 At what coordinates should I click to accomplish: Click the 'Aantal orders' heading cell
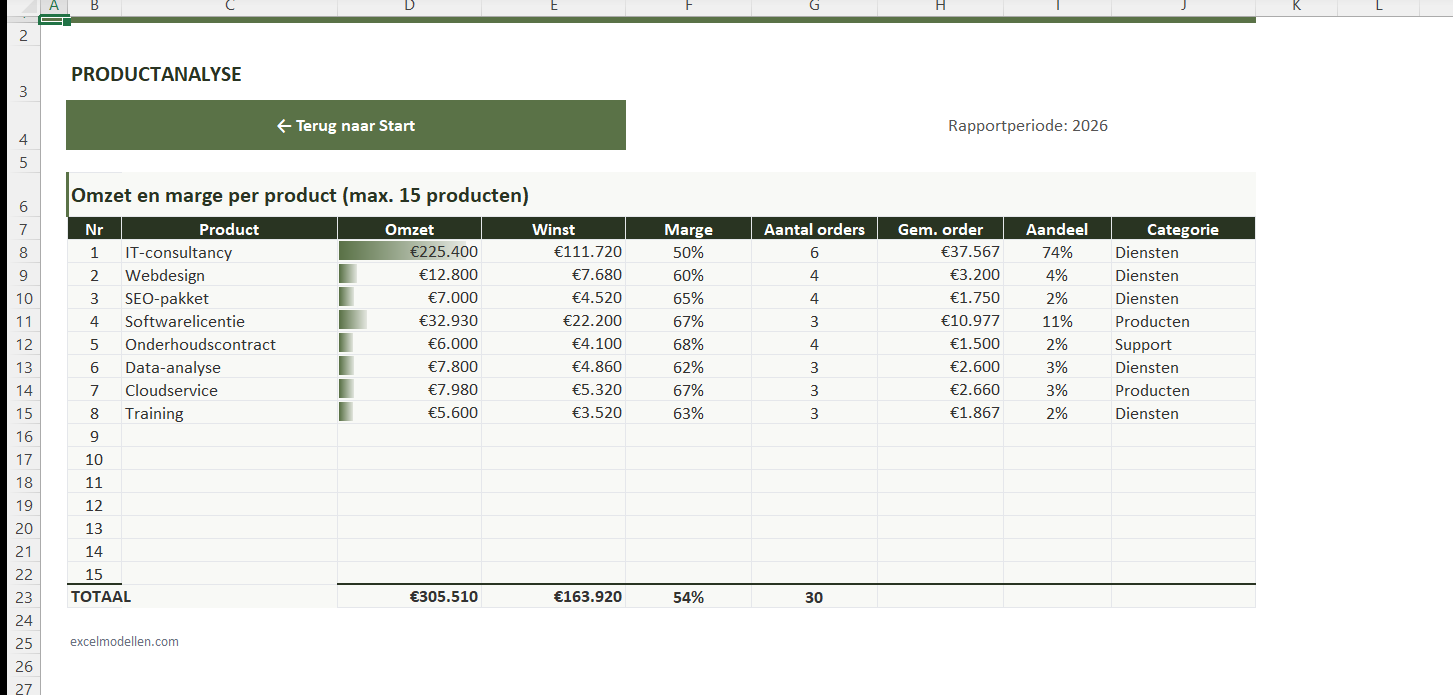[x=814, y=229]
